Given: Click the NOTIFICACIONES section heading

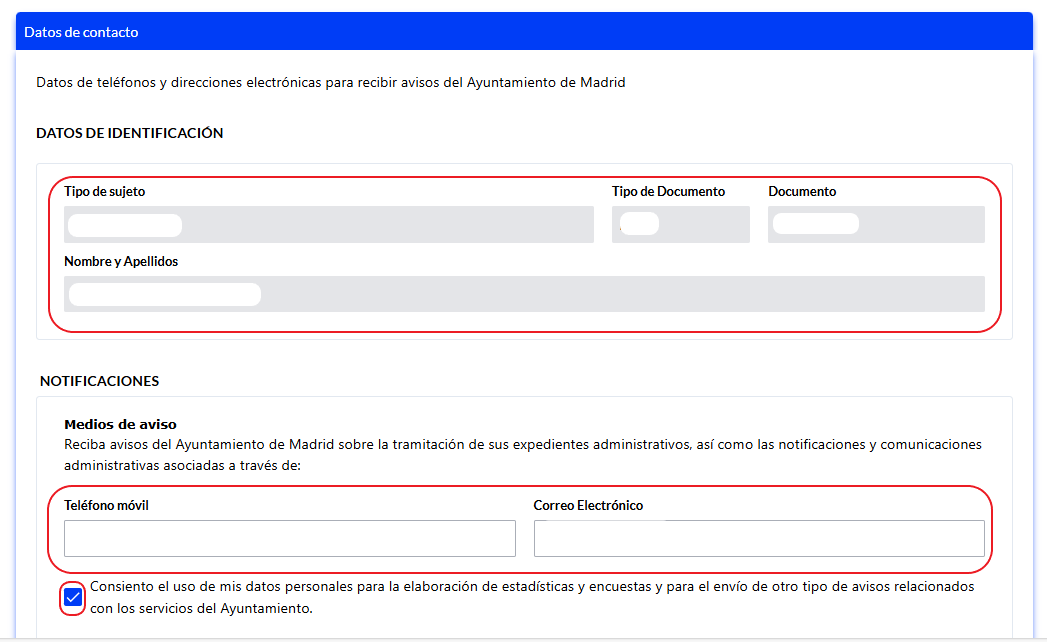Looking at the screenshot, I should coord(99,381).
